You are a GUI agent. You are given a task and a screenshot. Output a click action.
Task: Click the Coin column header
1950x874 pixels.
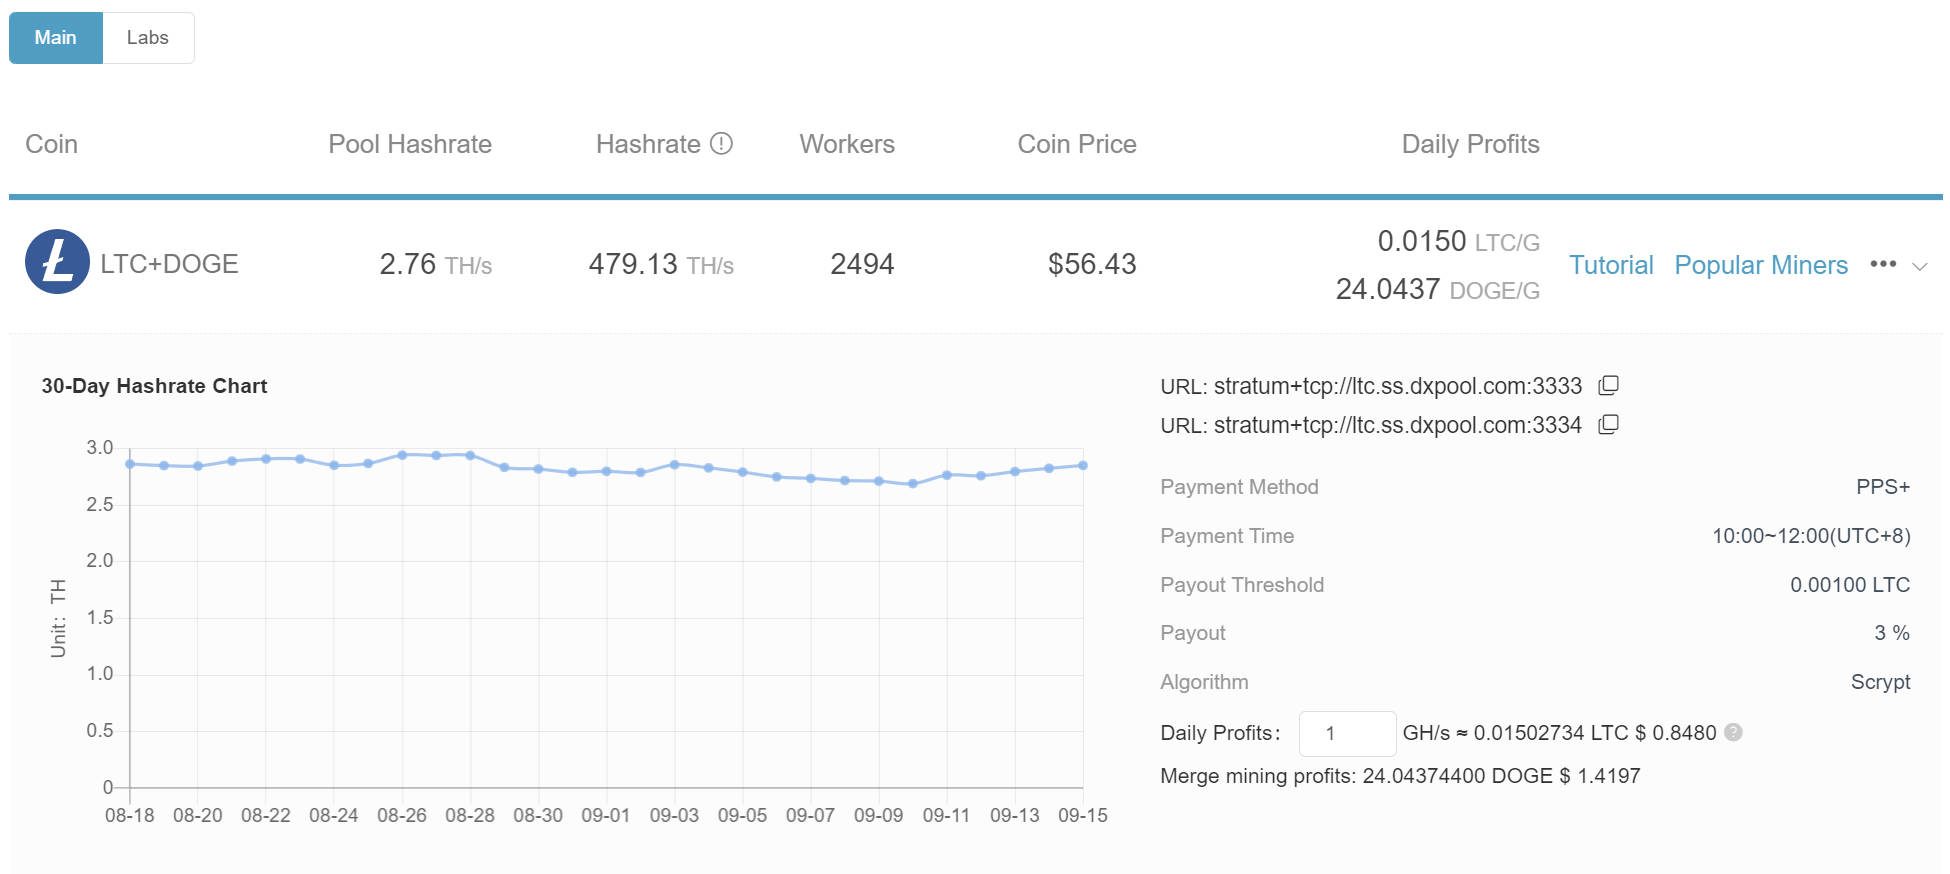[x=52, y=144]
